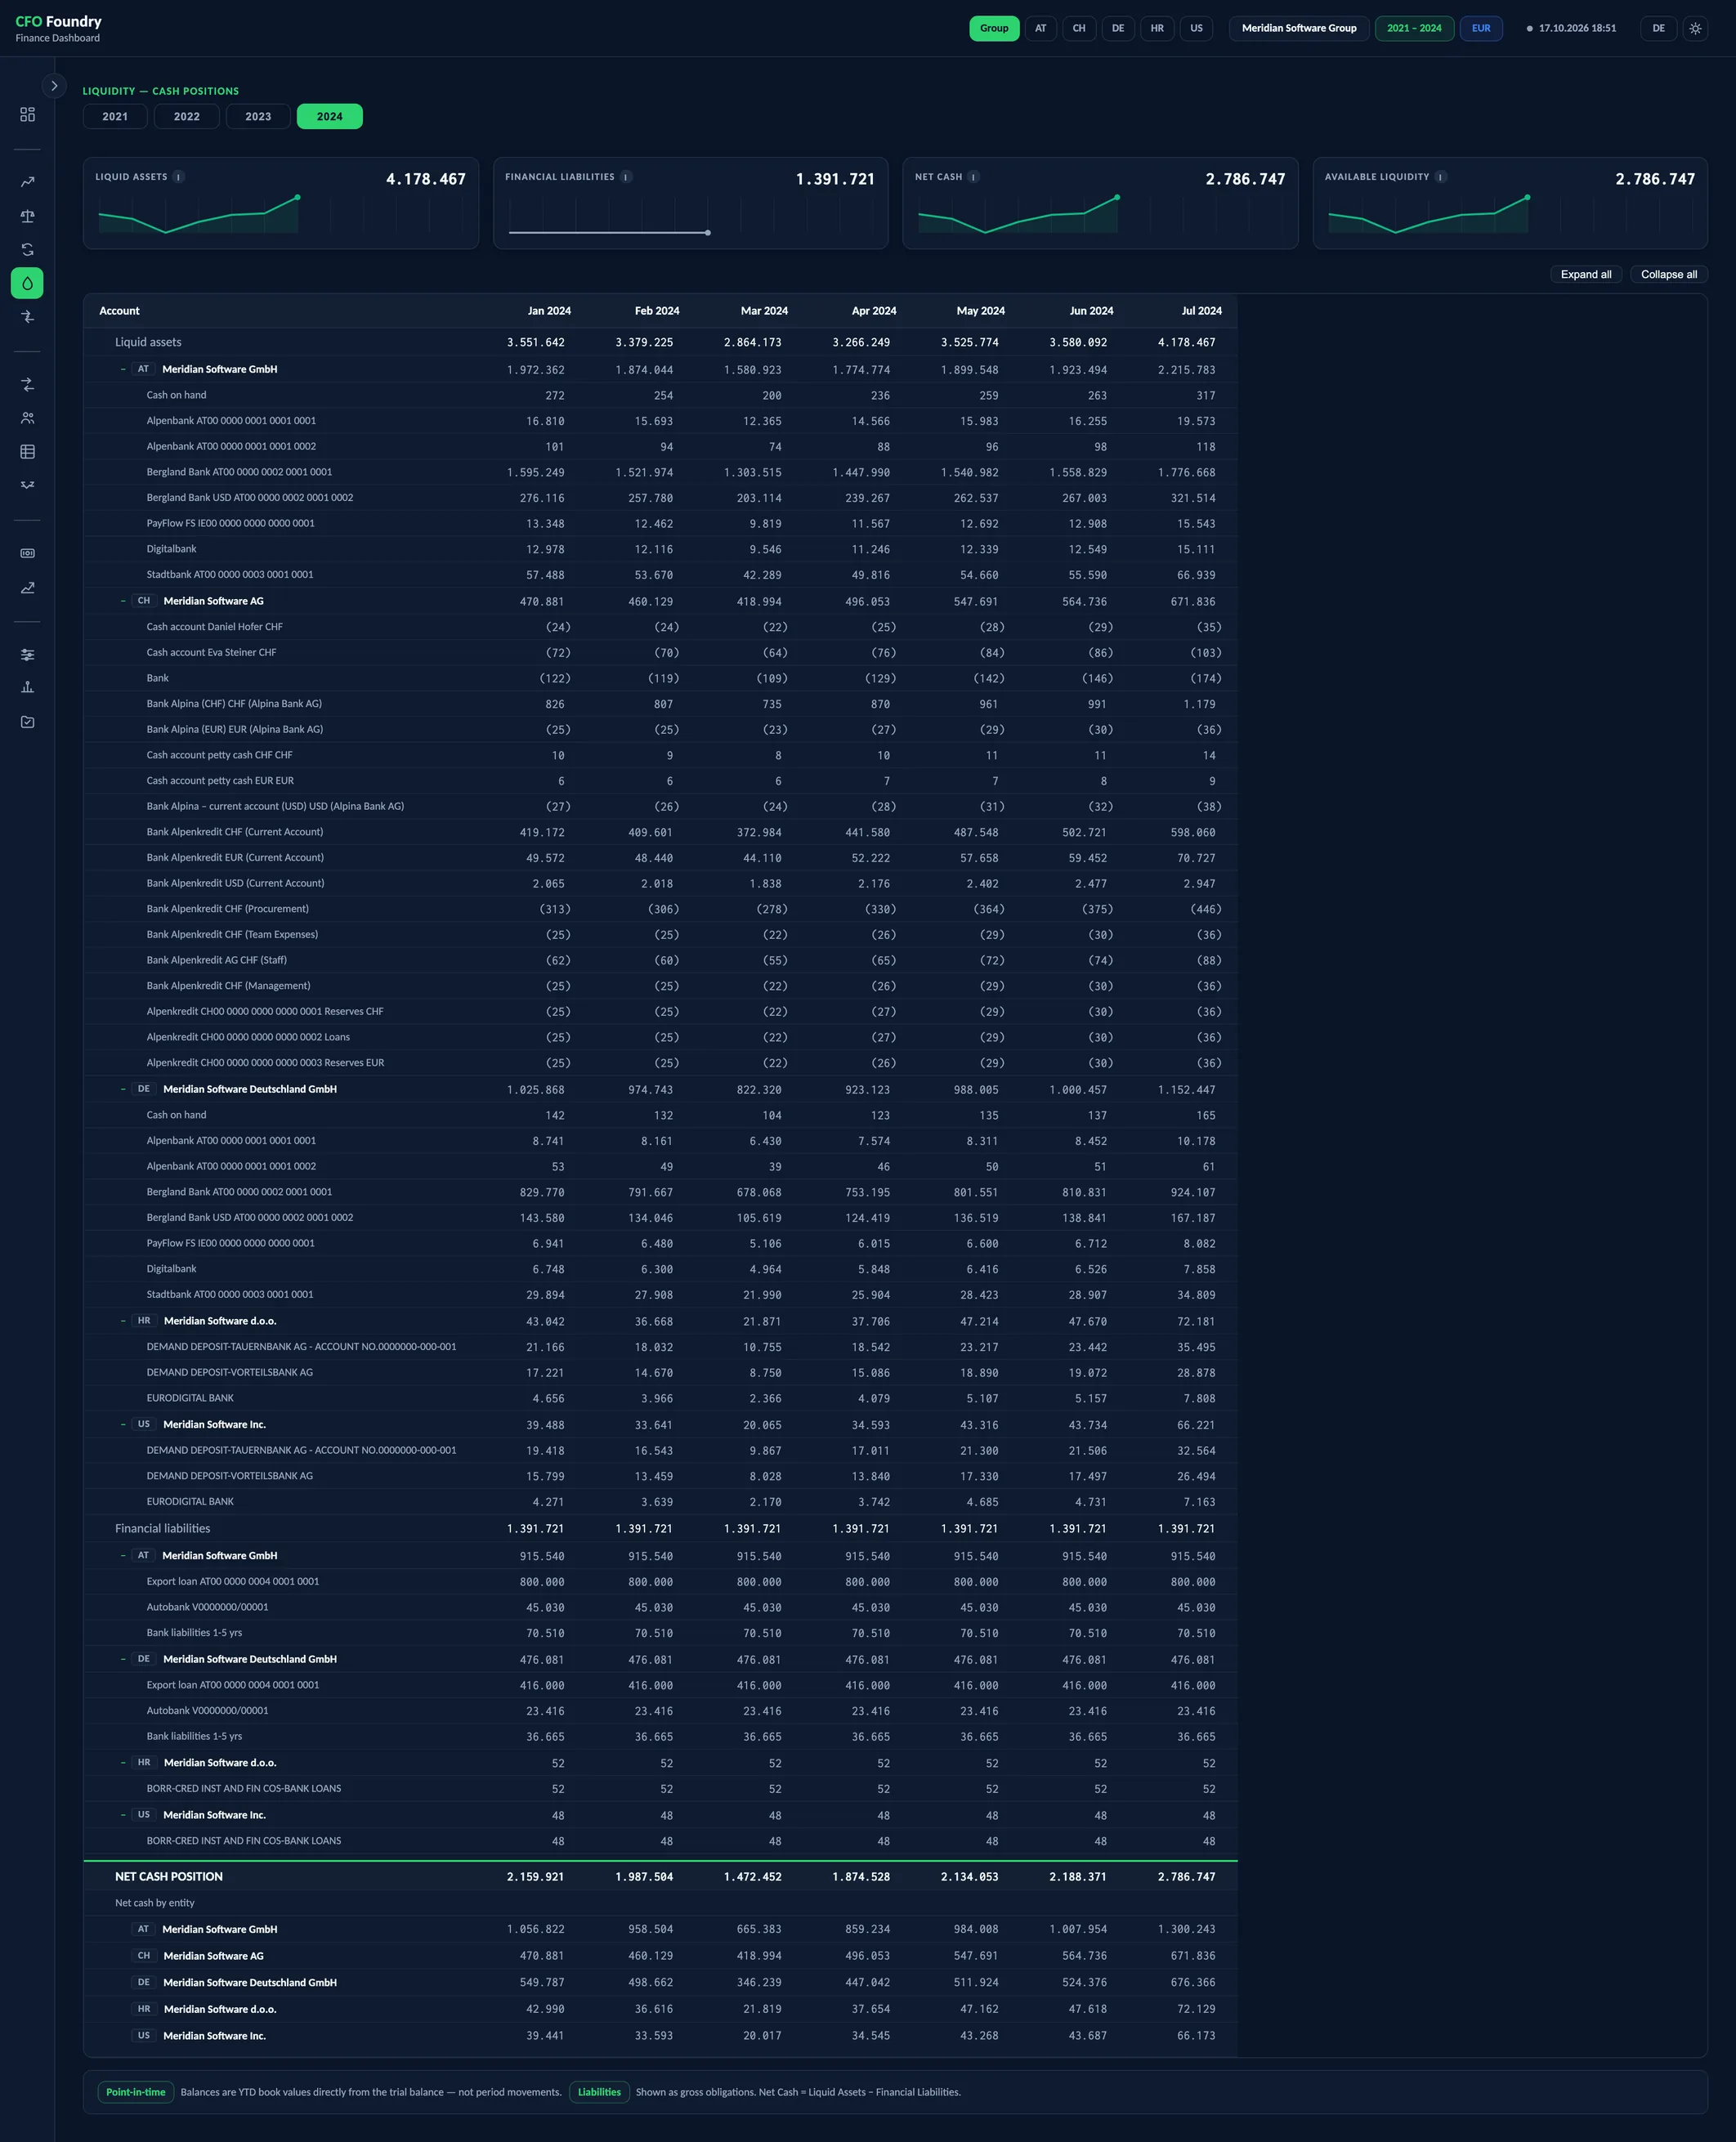This screenshot has width=1736, height=2142.
Task: Switch to the 2022 year tab
Action: coord(187,116)
